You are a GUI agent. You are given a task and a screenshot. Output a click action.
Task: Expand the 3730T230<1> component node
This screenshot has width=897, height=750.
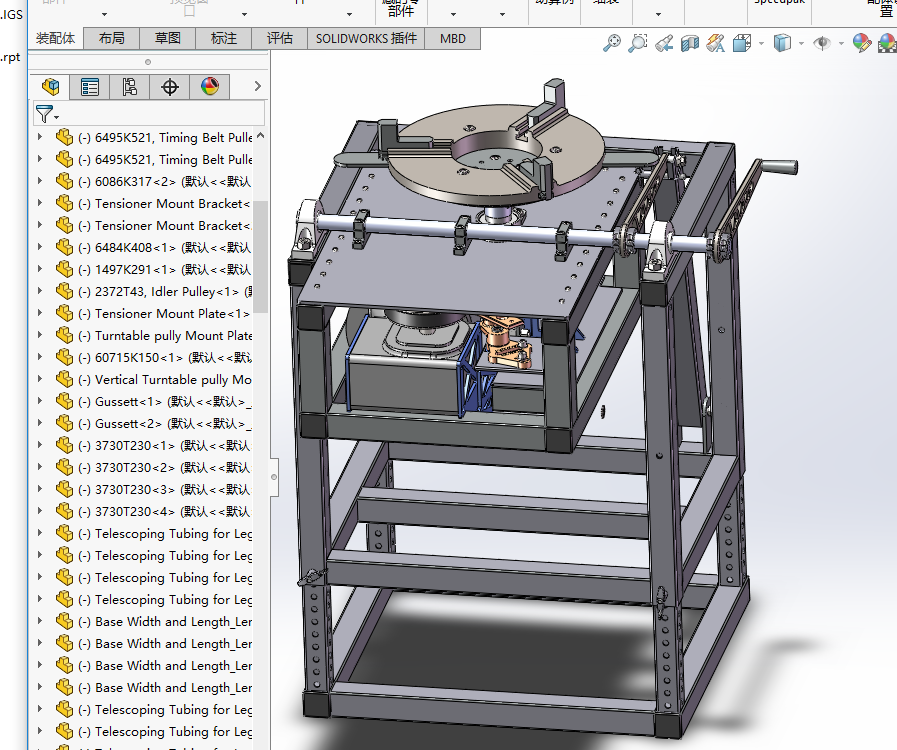[40, 445]
